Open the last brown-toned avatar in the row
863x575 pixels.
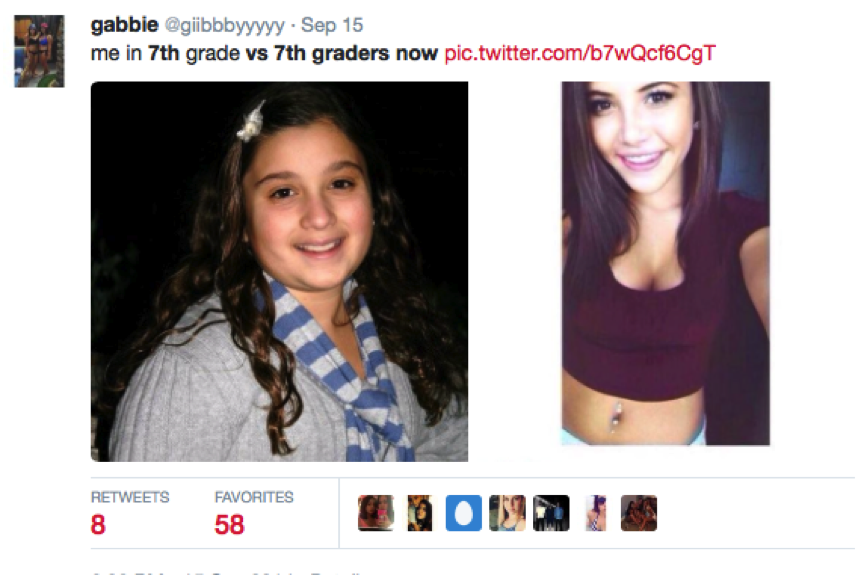(639, 513)
